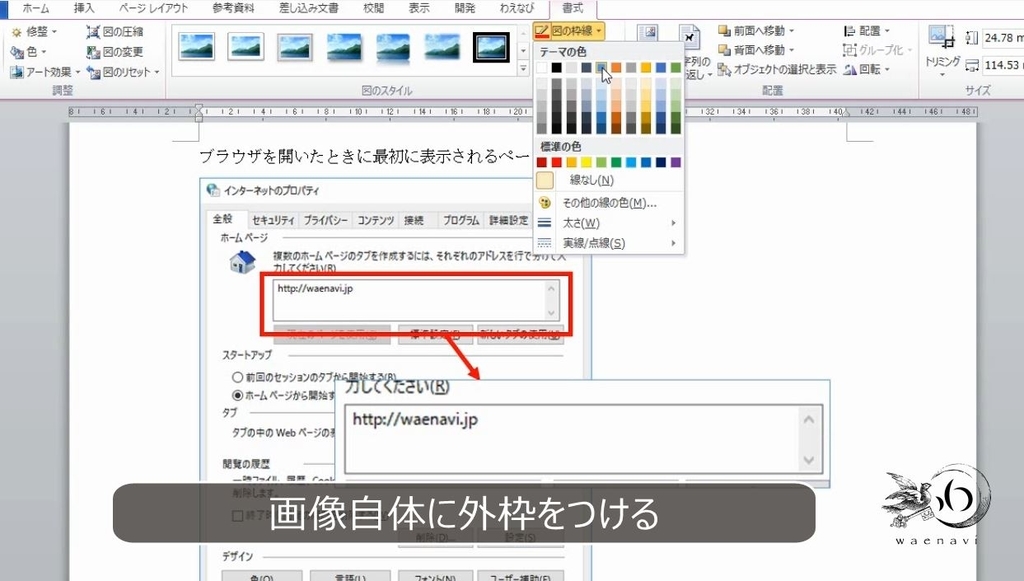This screenshot has height=581, width=1024.
Task: Expand the 前面へ移動 dropdown arrow
Action: pos(792,31)
